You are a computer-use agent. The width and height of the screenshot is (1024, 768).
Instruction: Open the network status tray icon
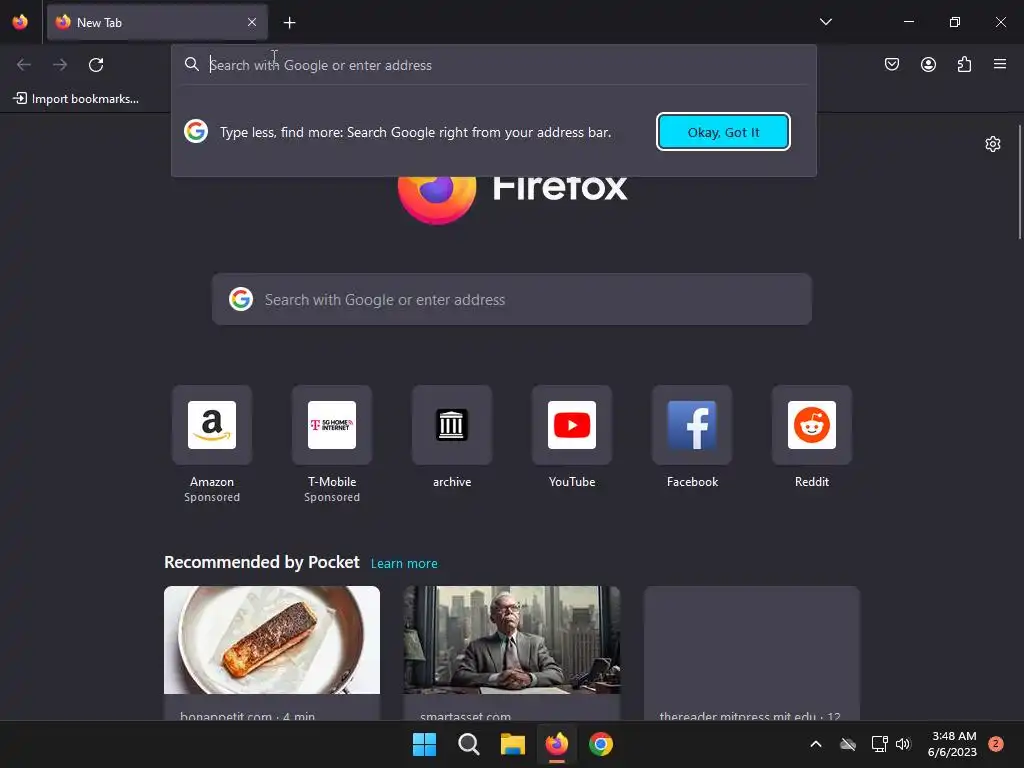tap(880, 744)
